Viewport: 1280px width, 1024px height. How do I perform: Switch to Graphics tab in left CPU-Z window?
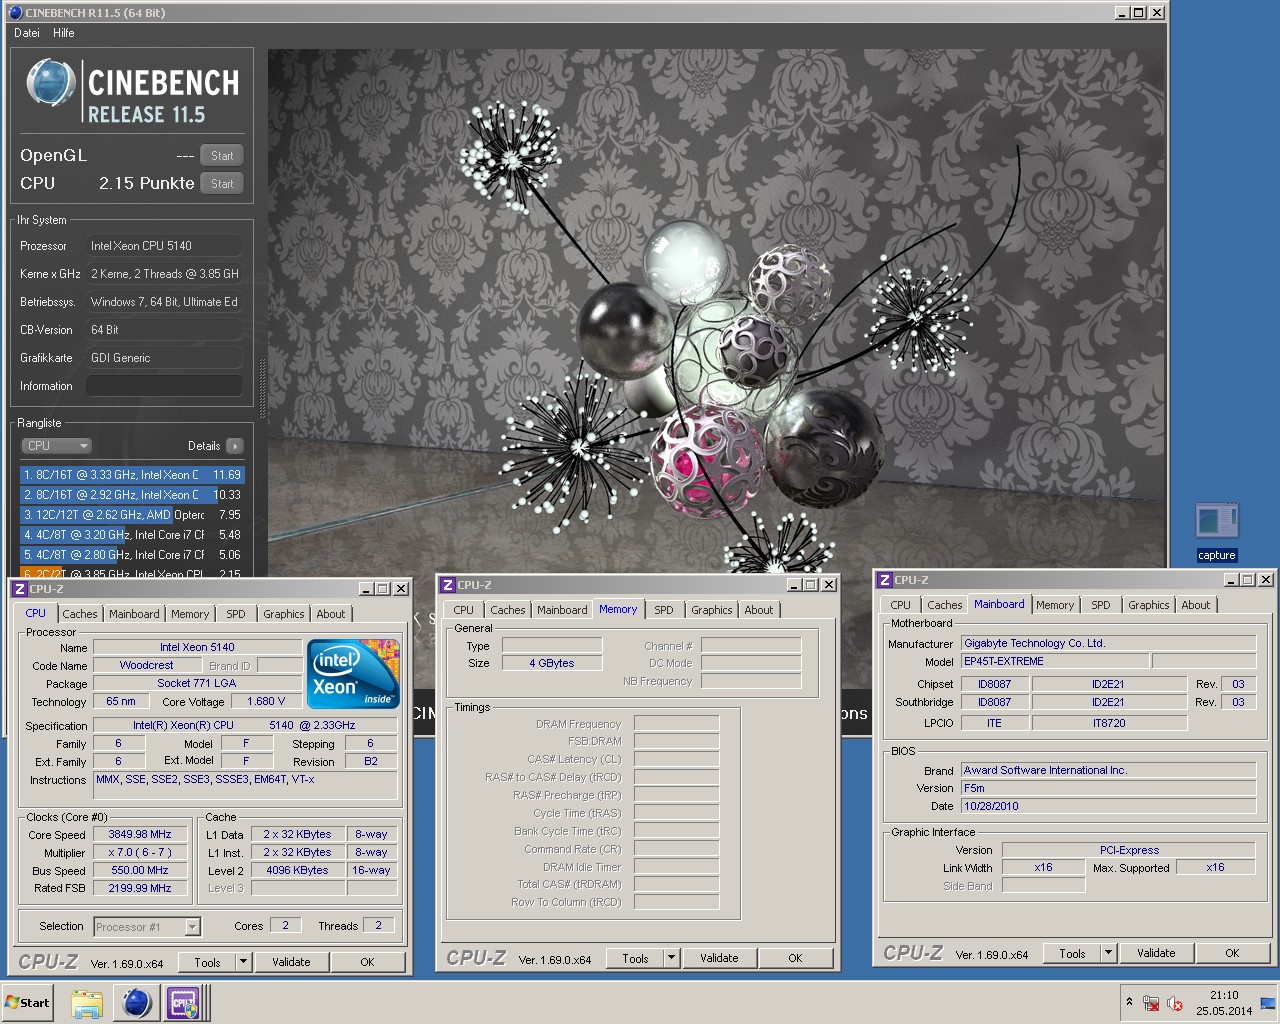tap(284, 614)
